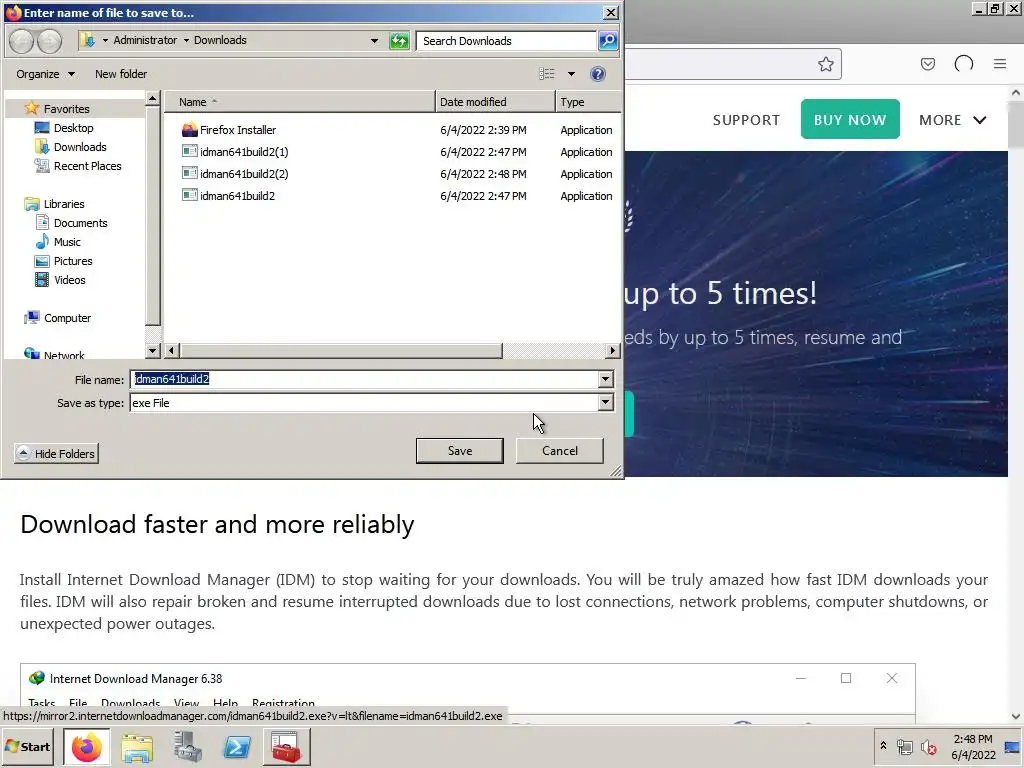Click the green refresh button beside address path
This screenshot has width=1024, height=768.
[x=399, y=41]
